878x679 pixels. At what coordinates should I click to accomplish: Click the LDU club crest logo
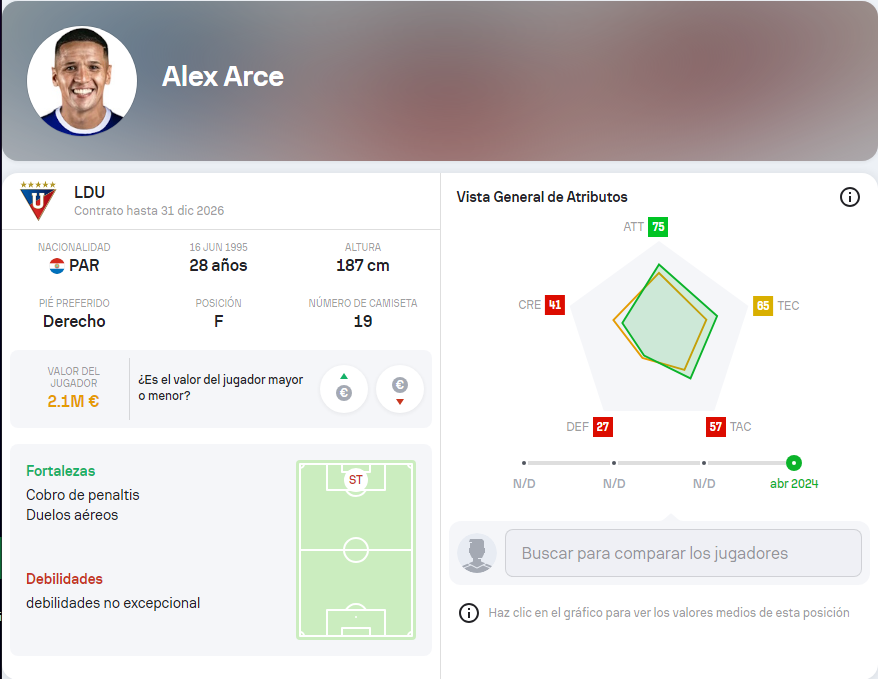coord(38,201)
